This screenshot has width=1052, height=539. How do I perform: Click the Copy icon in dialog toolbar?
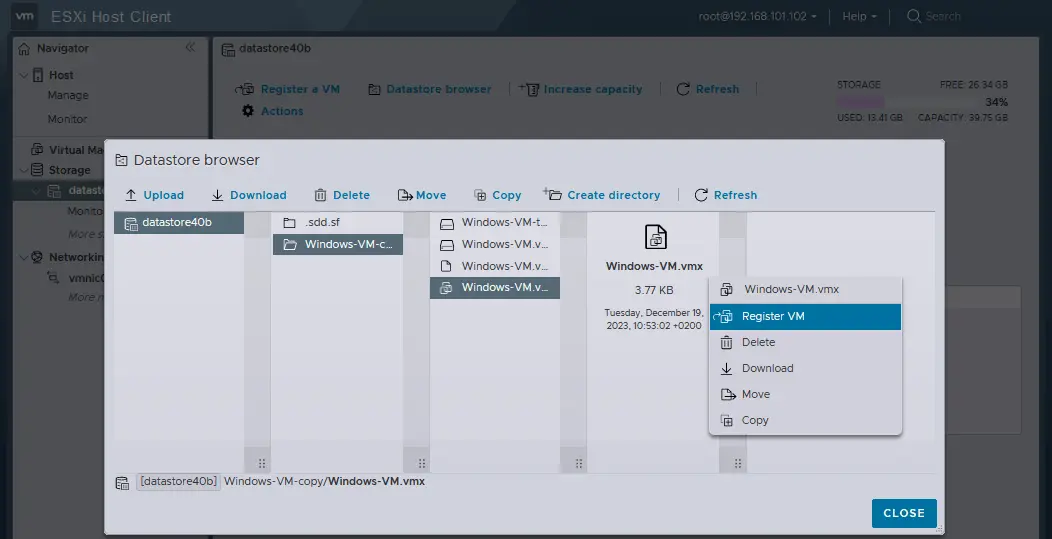click(x=480, y=195)
